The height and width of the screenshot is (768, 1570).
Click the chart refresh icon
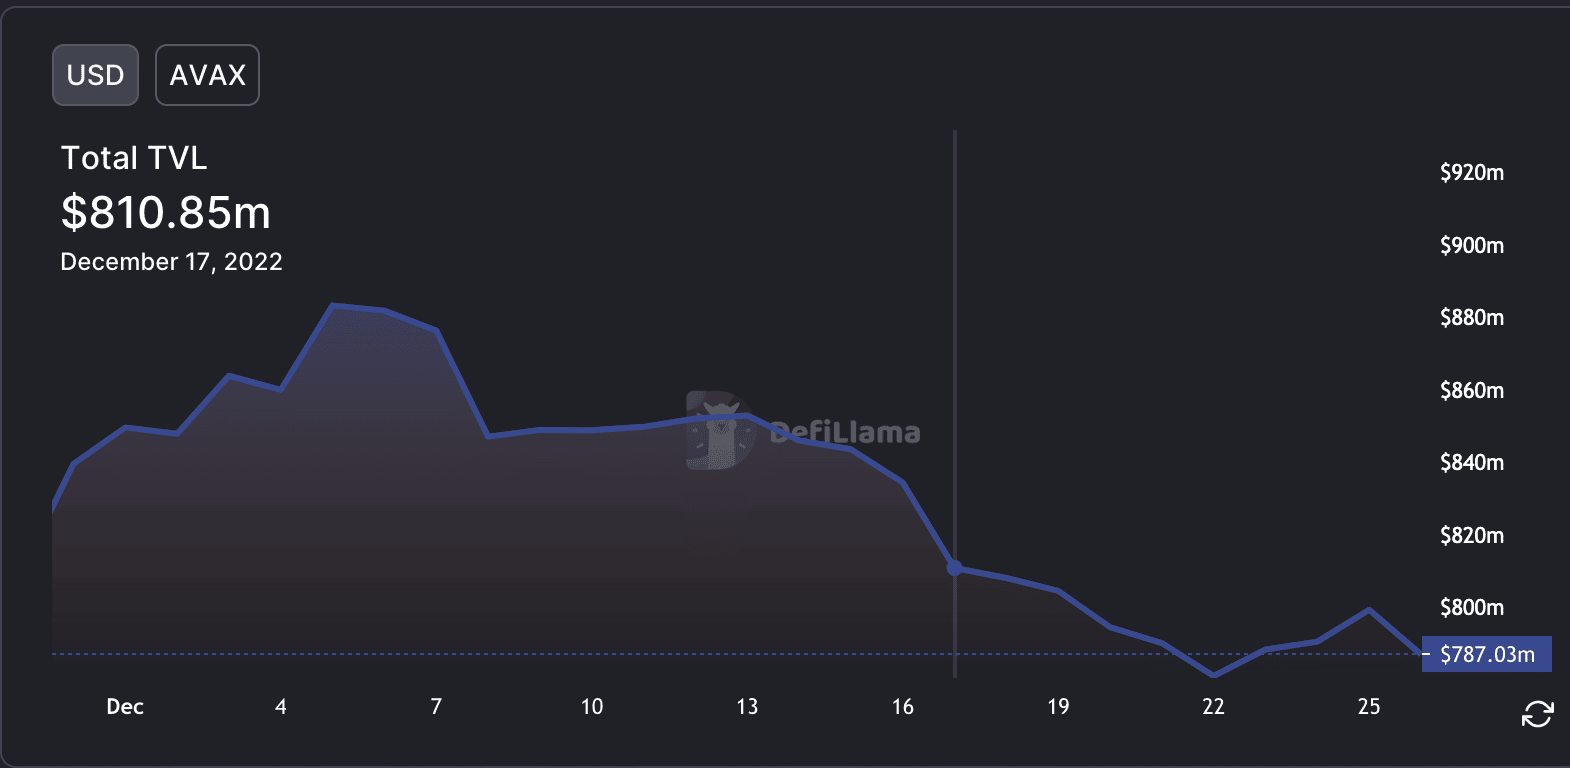pos(1537,714)
